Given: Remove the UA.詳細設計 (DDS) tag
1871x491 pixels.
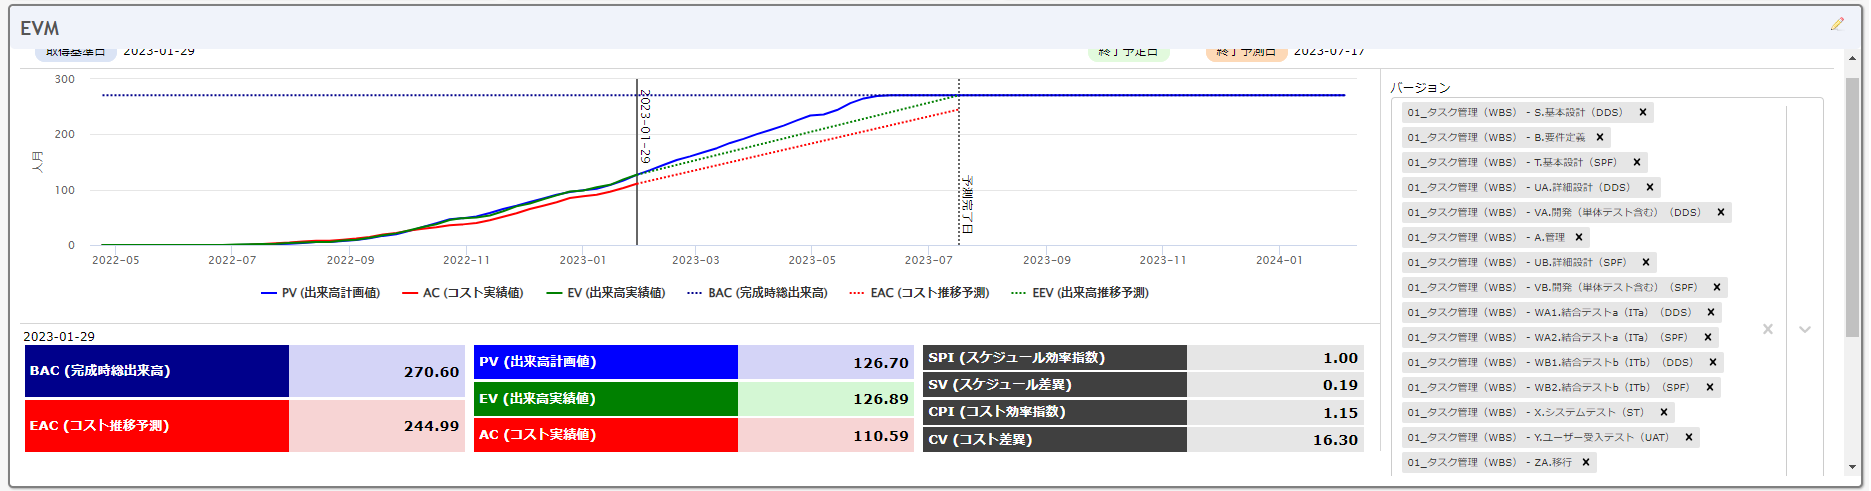Looking at the screenshot, I should (1649, 187).
